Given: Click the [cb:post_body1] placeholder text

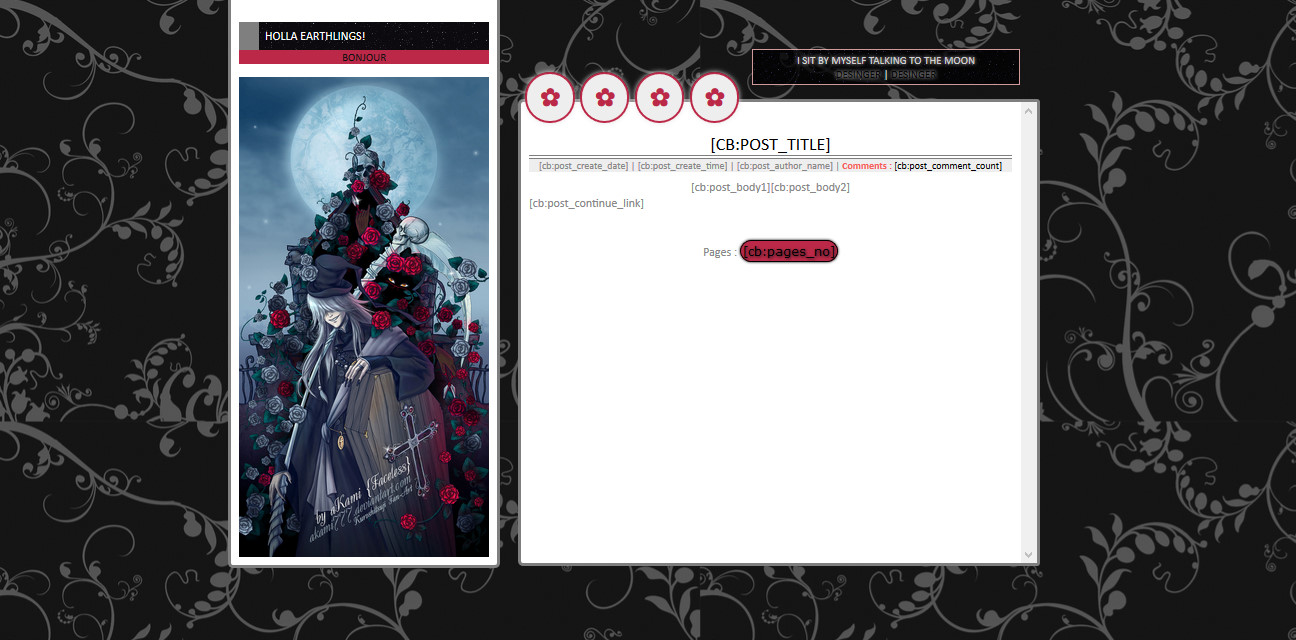Looking at the screenshot, I should coord(730,187).
